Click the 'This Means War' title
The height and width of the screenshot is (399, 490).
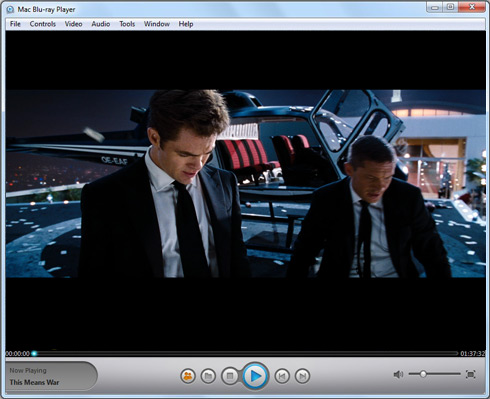coord(34,382)
